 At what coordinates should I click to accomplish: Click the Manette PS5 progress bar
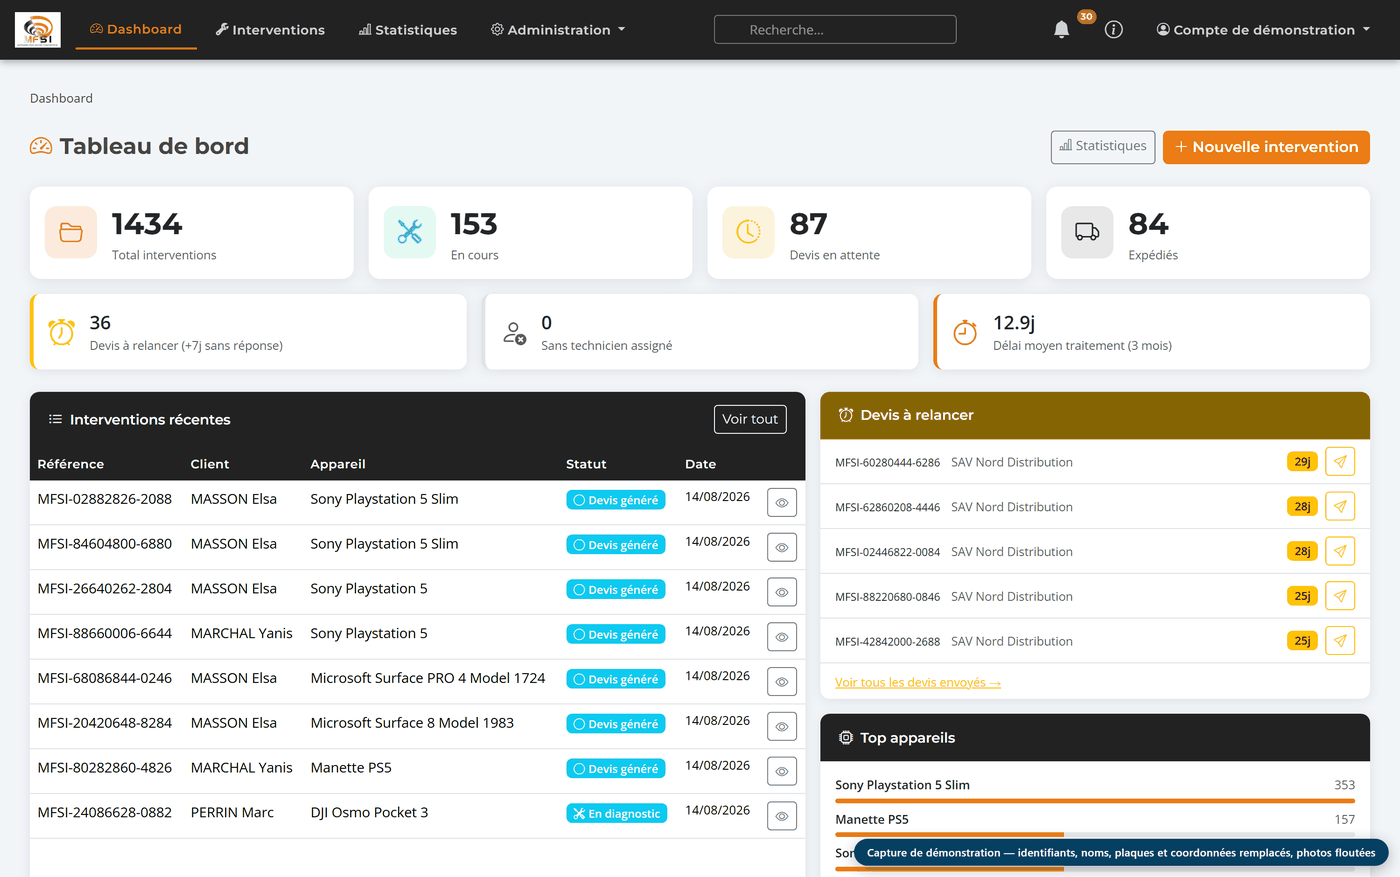pyautogui.click(x=1095, y=835)
